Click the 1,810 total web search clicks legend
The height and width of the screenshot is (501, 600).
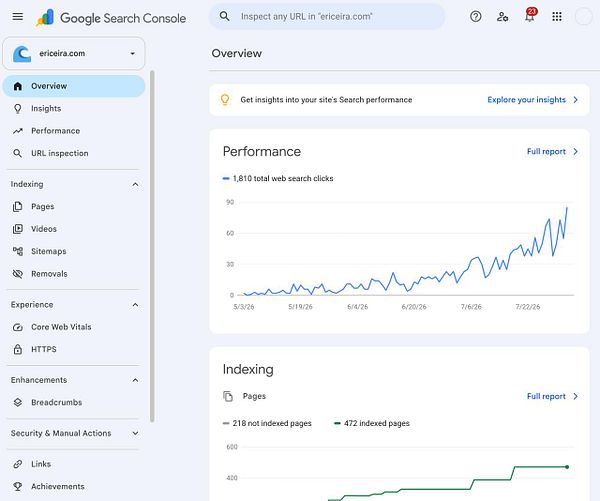click(x=278, y=178)
